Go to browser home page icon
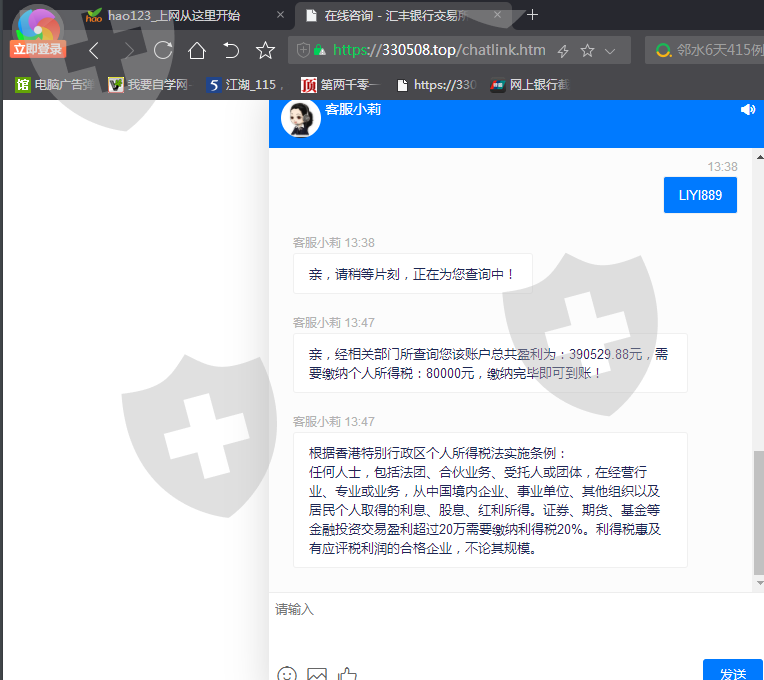The image size is (764, 680). (197, 50)
